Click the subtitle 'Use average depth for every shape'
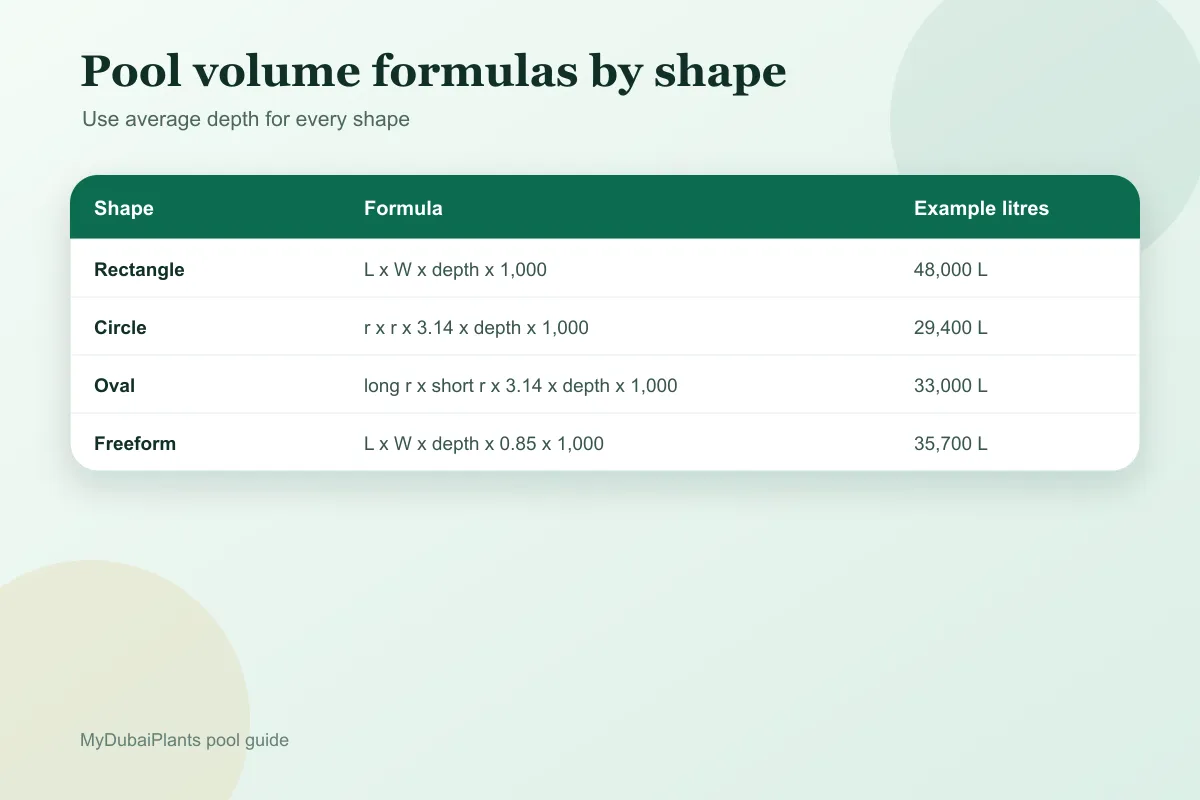The image size is (1200, 800). (x=246, y=119)
